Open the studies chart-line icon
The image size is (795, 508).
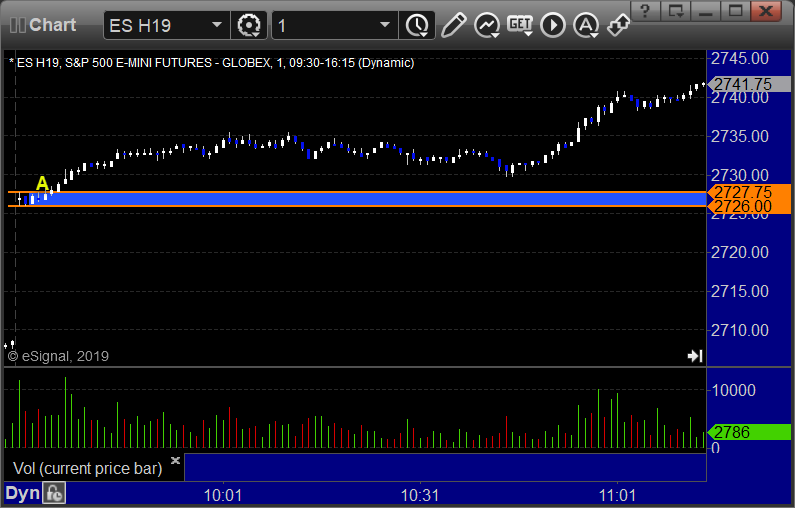487,25
